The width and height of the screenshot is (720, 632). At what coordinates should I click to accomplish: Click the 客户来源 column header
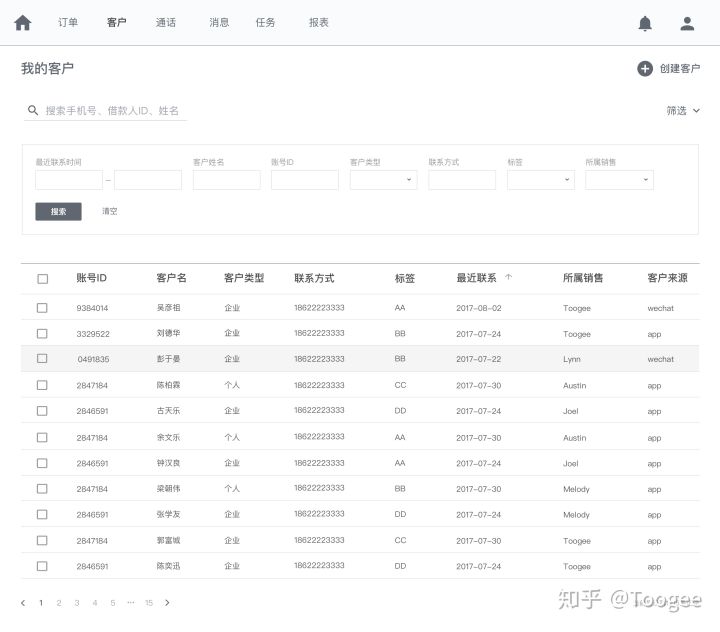pos(667,278)
